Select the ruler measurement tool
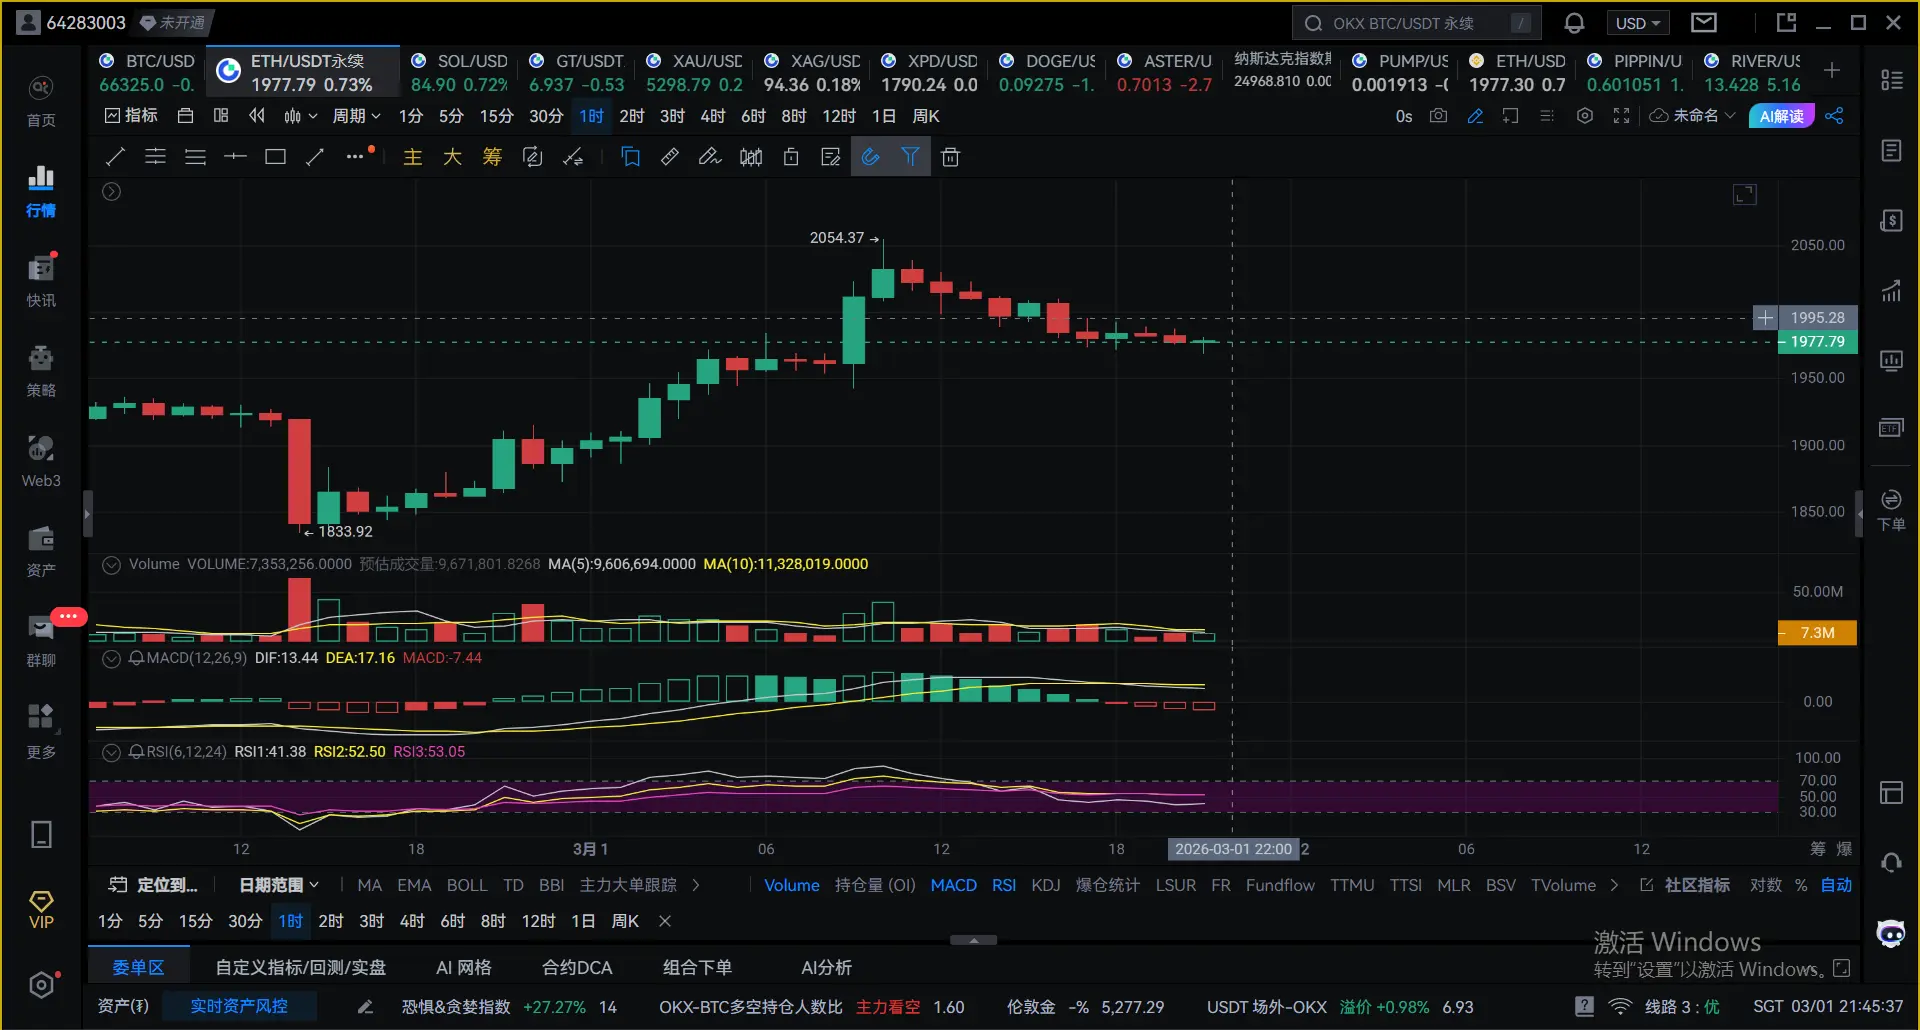Viewport: 1920px width, 1030px height. [x=670, y=157]
